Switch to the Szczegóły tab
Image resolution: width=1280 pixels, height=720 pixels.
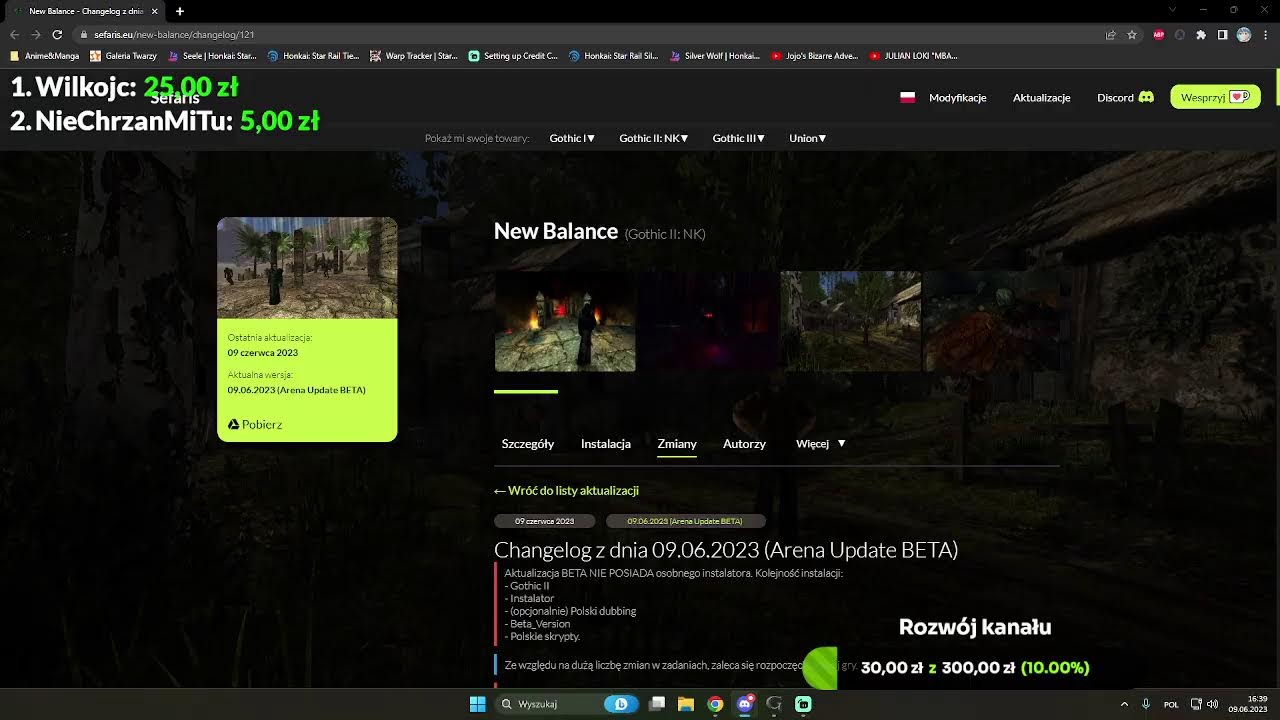pos(528,444)
